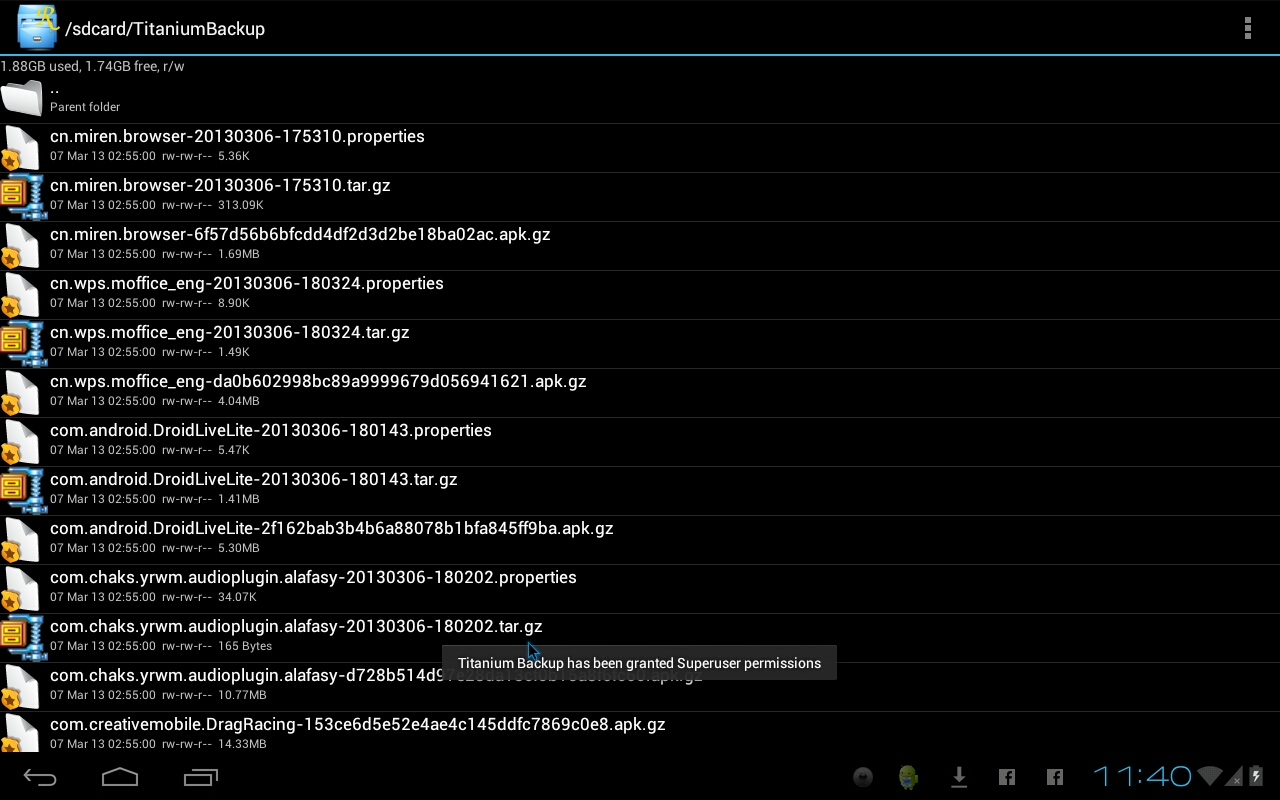1280x800 pixels.
Task: Tap the 165 Bytes file size detail line
Action: 161,646
